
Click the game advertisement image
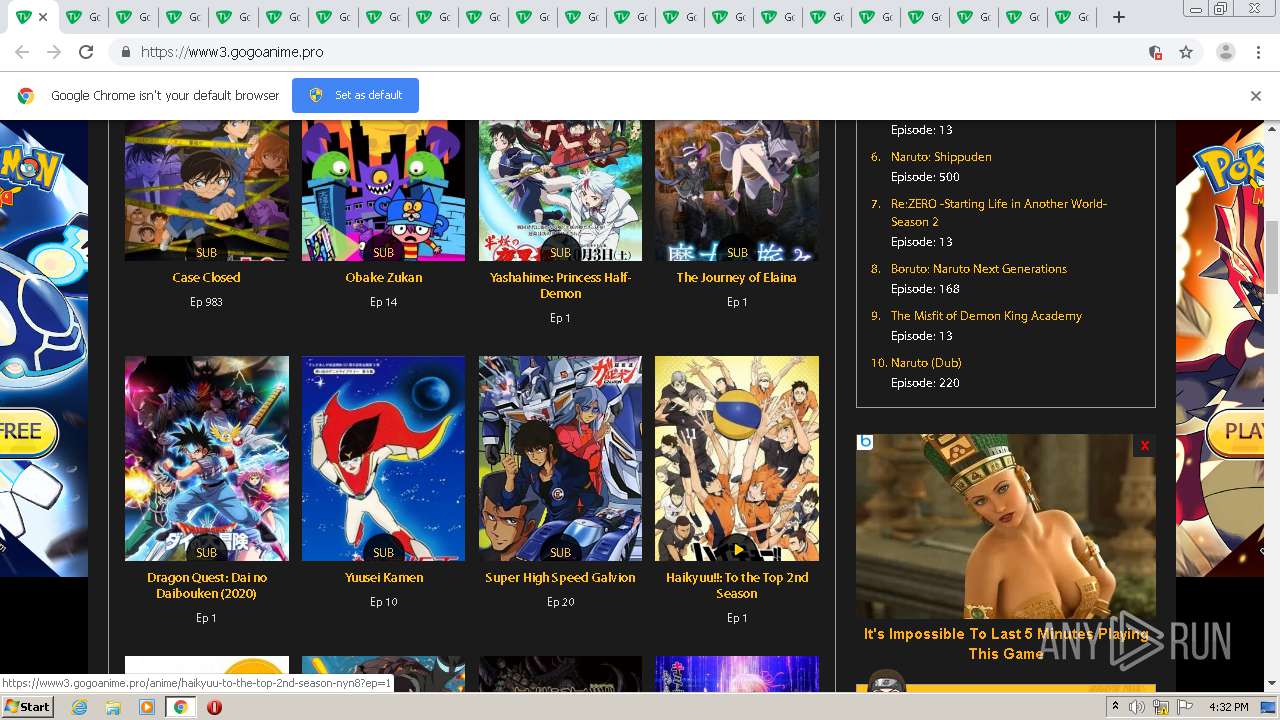click(1006, 526)
